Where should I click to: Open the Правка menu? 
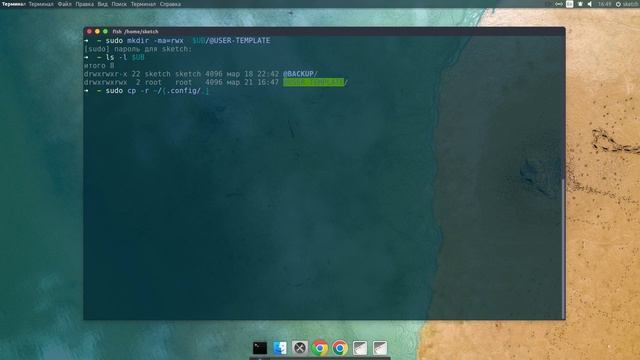pyautogui.click(x=84, y=4)
